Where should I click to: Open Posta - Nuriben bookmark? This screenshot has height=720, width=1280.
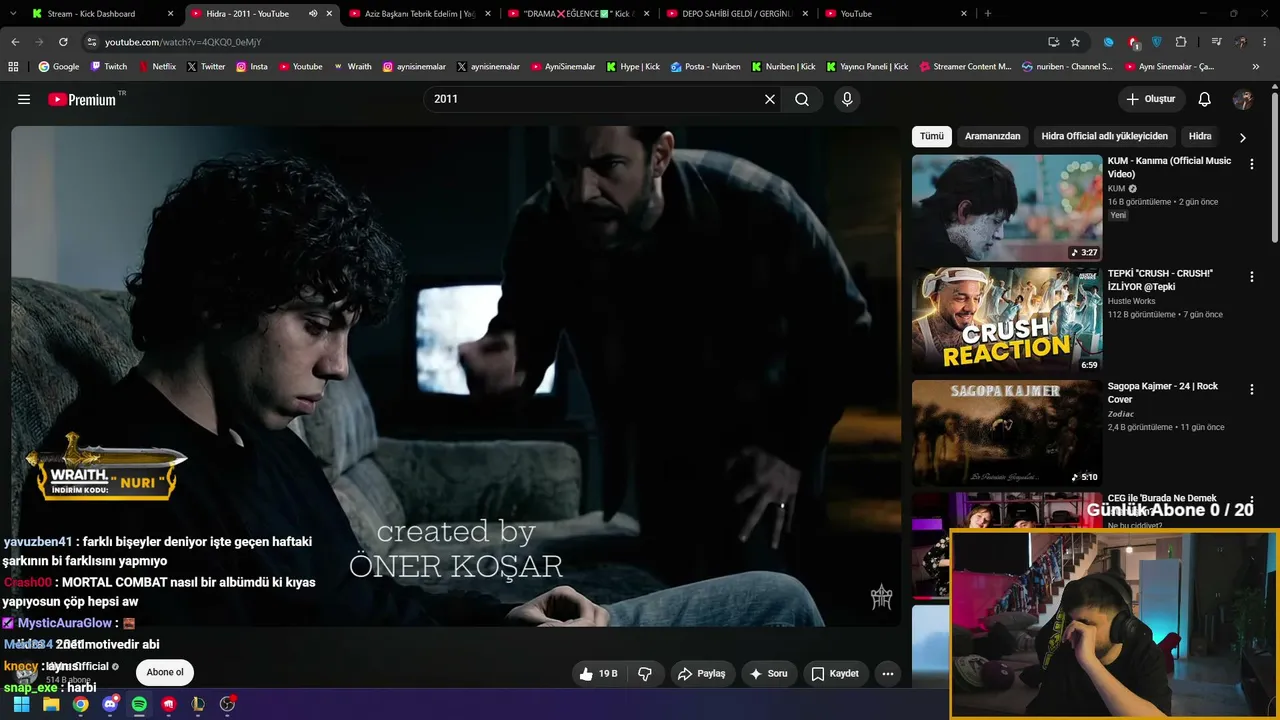(705, 67)
